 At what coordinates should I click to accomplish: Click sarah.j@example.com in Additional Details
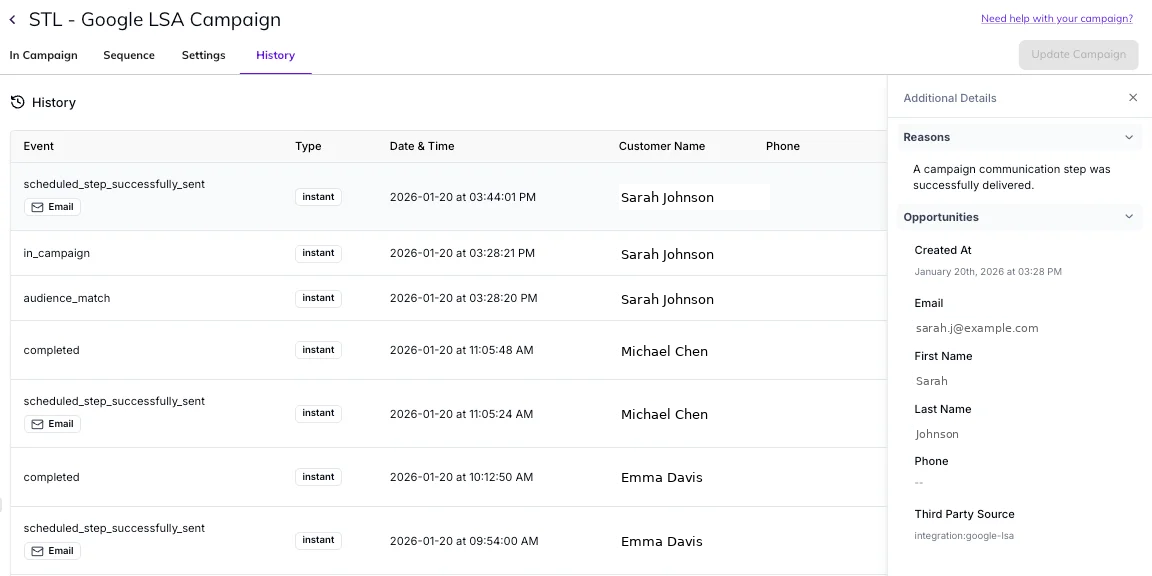coord(976,328)
